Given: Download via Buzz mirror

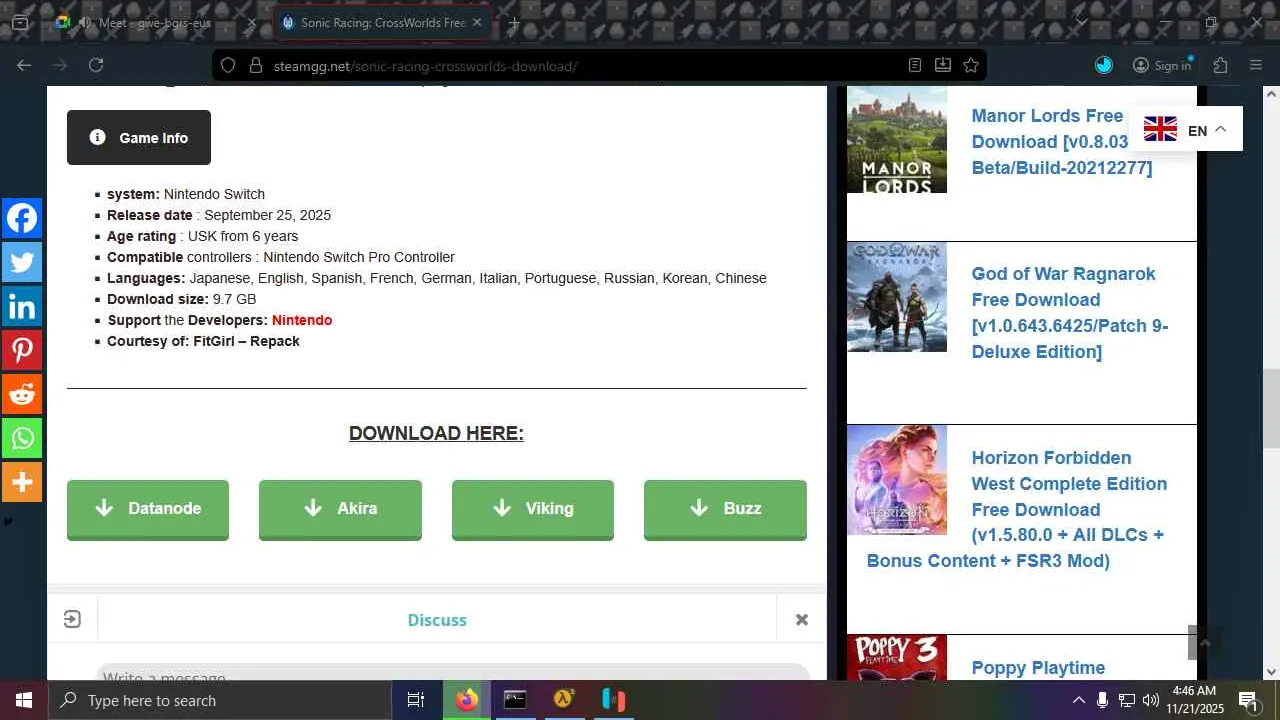Looking at the screenshot, I should [x=725, y=509].
